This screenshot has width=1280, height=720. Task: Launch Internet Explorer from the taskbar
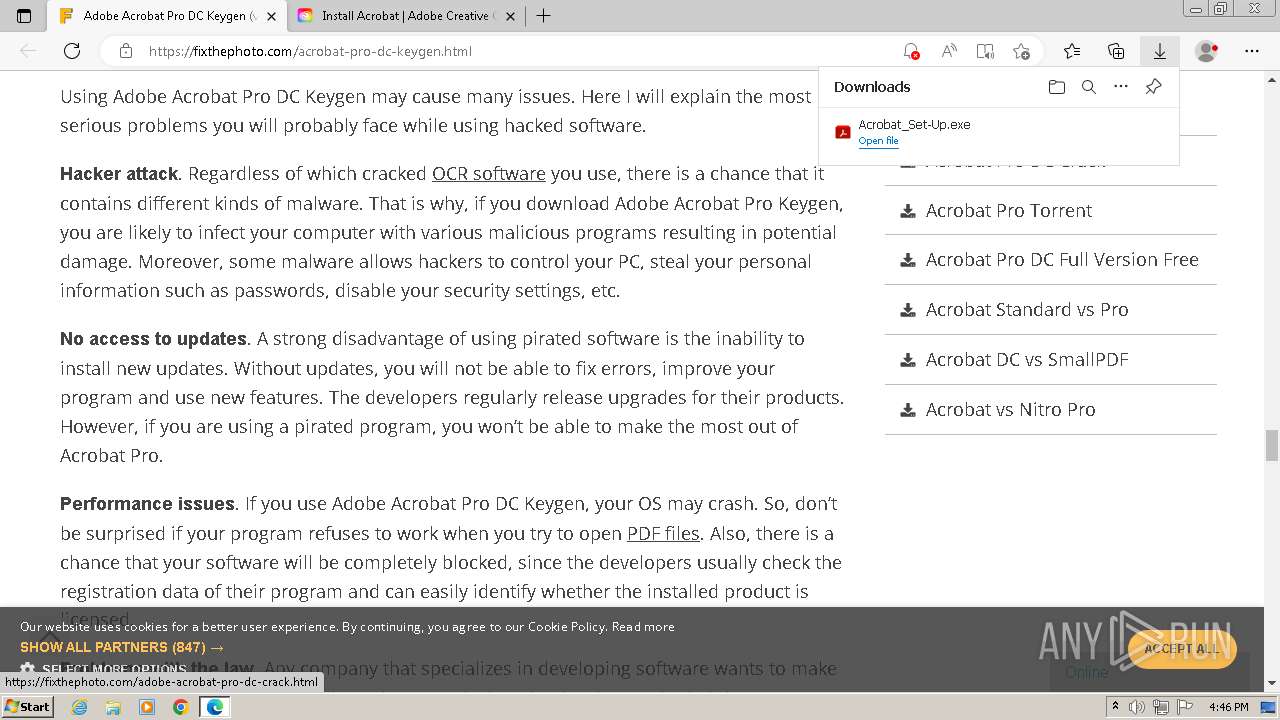coord(80,707)
